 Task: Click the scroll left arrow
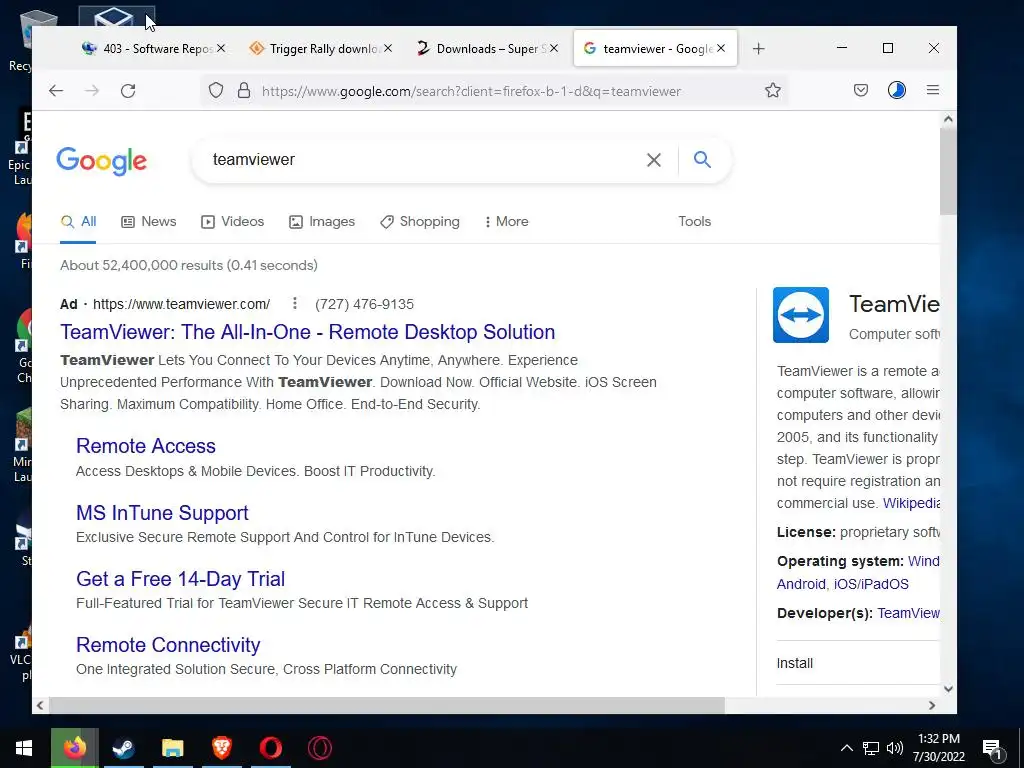pos(40,705)
